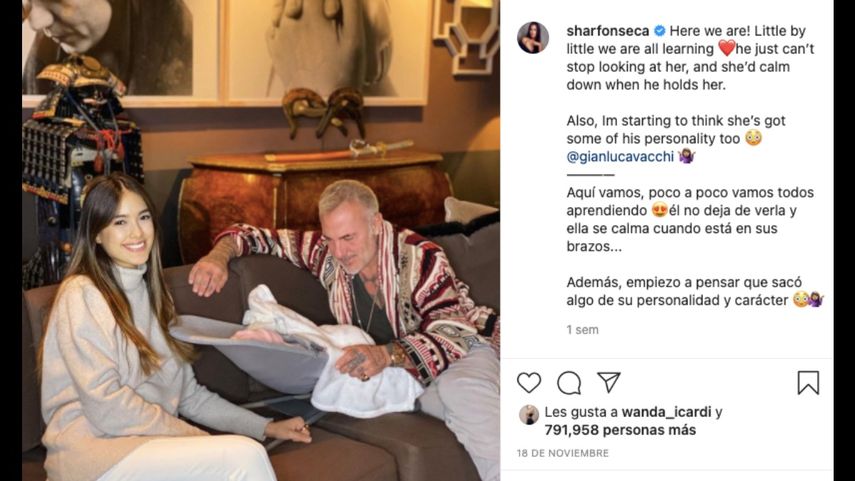This screenshot has width=855, height=481.
Task: View the list of 791,958 personas más
Action: 620,430
